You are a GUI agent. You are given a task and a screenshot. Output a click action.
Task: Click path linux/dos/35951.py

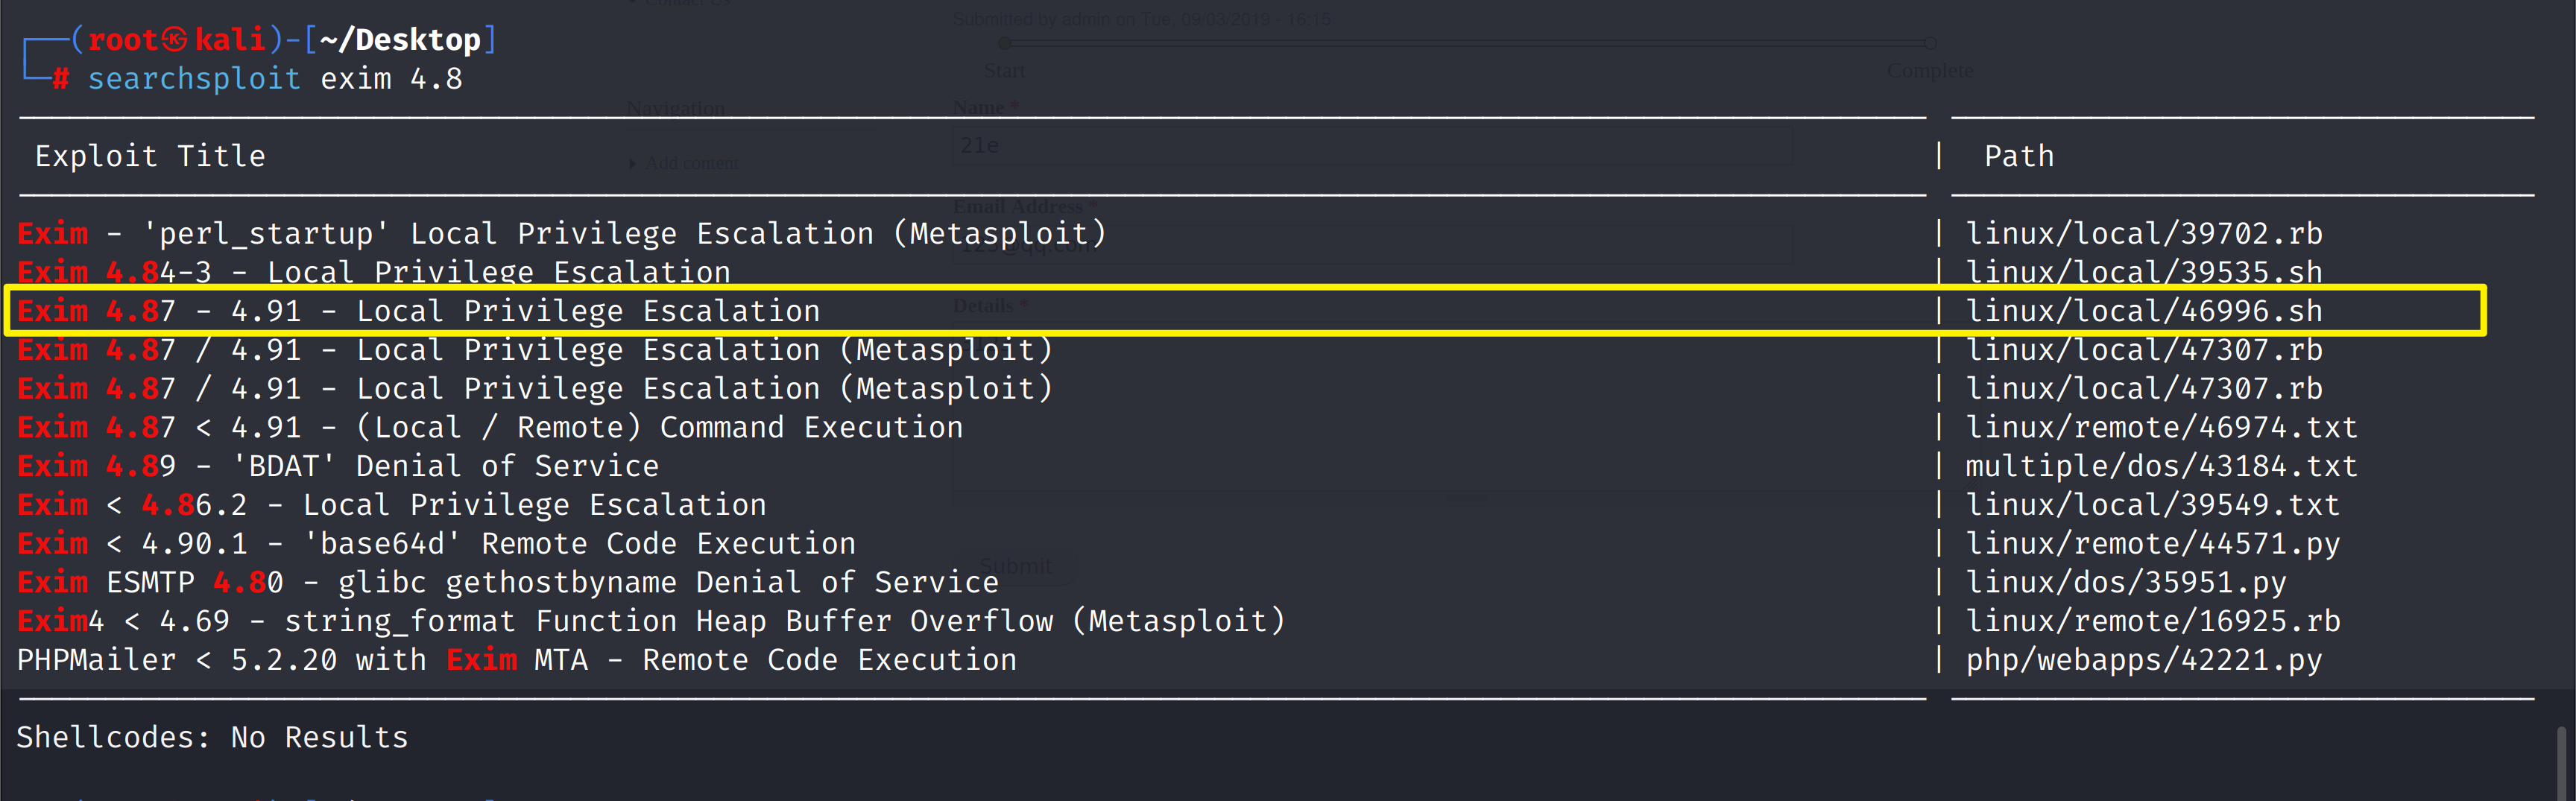[2126, 582]
